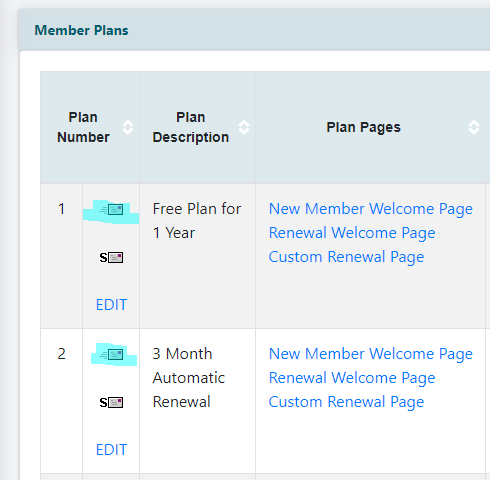Open plan 2 Custom Renewal Page link
Image resolution: width=490 pixels, height=480 pixels.
pyautogui.click(x=346, y=402)
